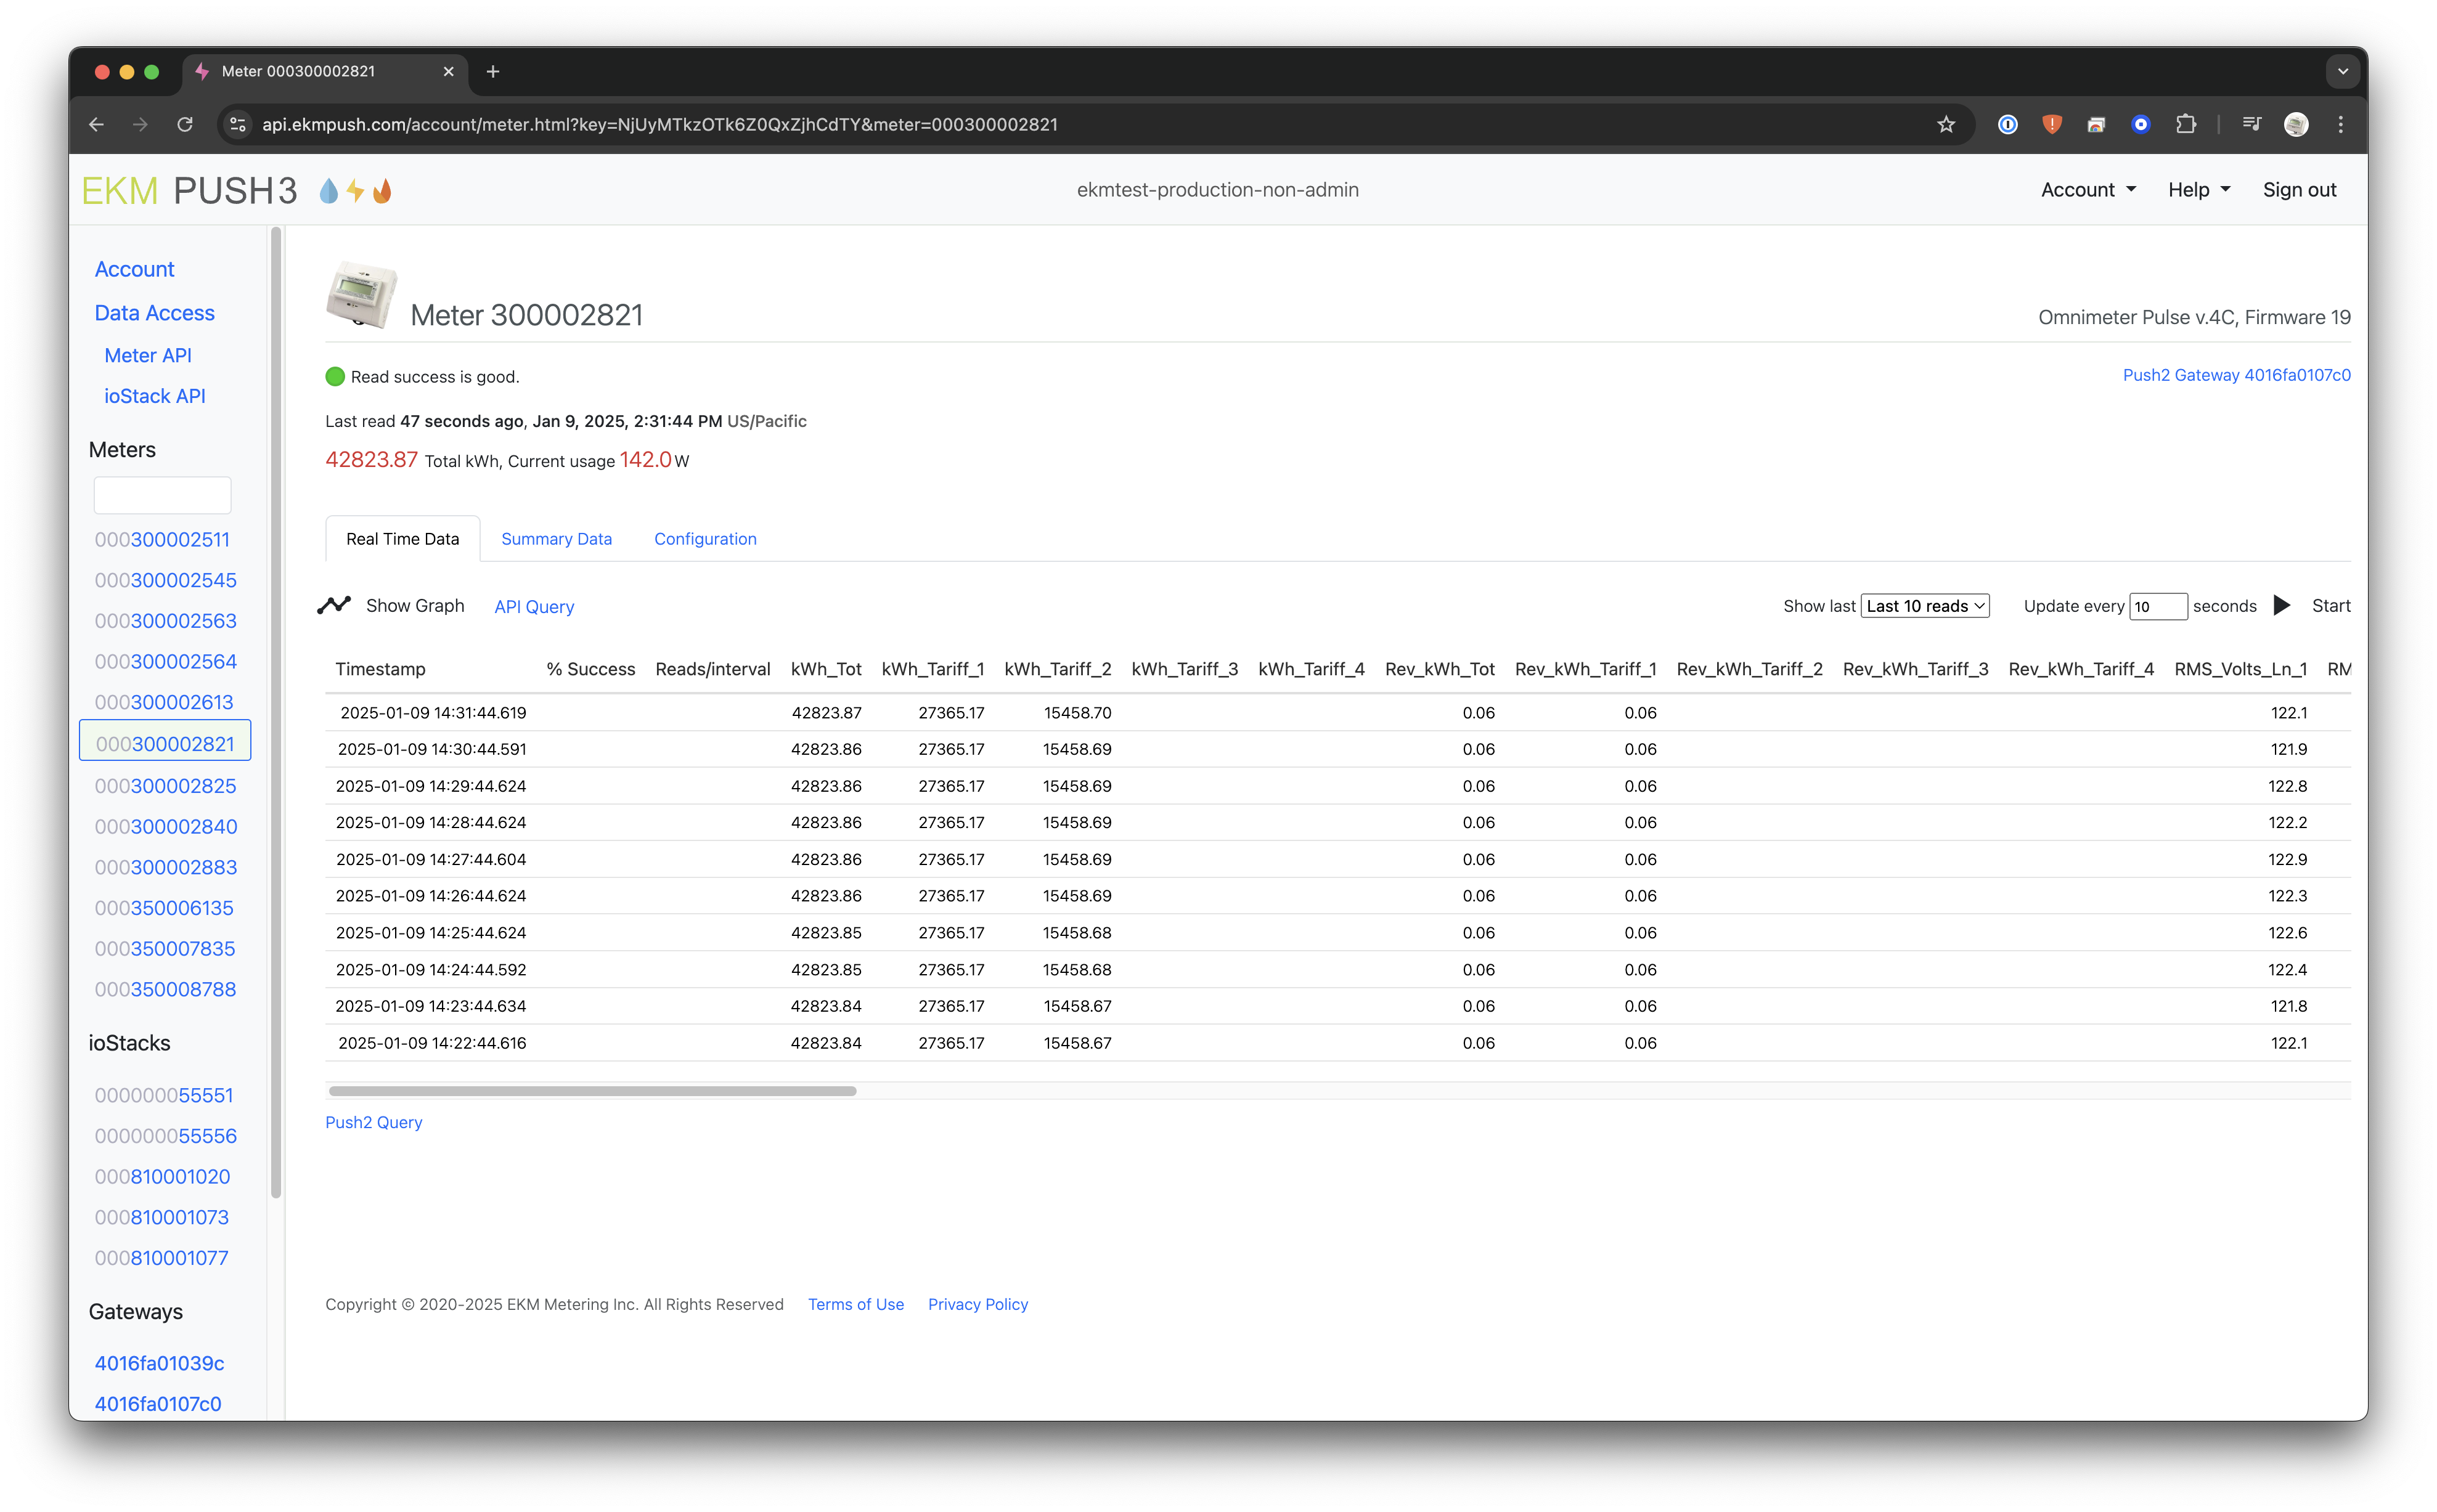2437x1512 pixels.
Task: Expand the Account dropdown menu
Action: tap(2088, 190)
